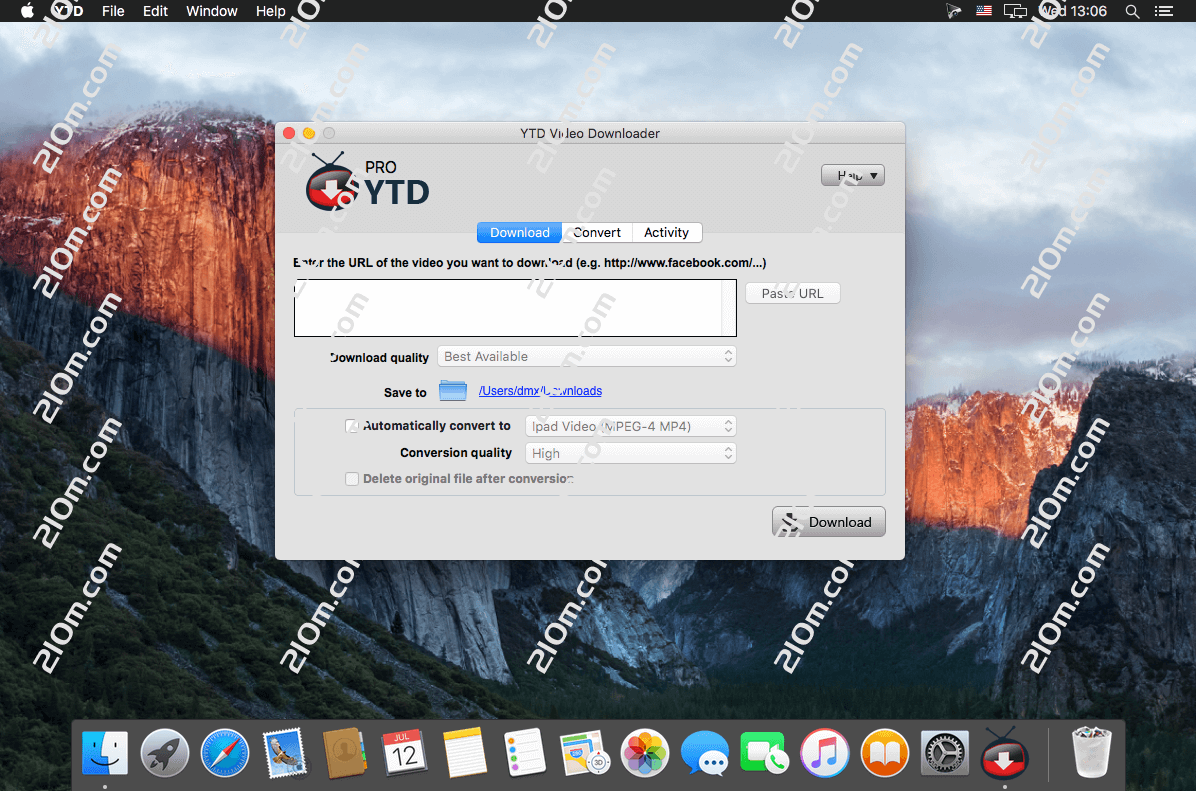Click the yellow minimize window button
Viewport: 1196px width, 791px height.
coord(309,133)
